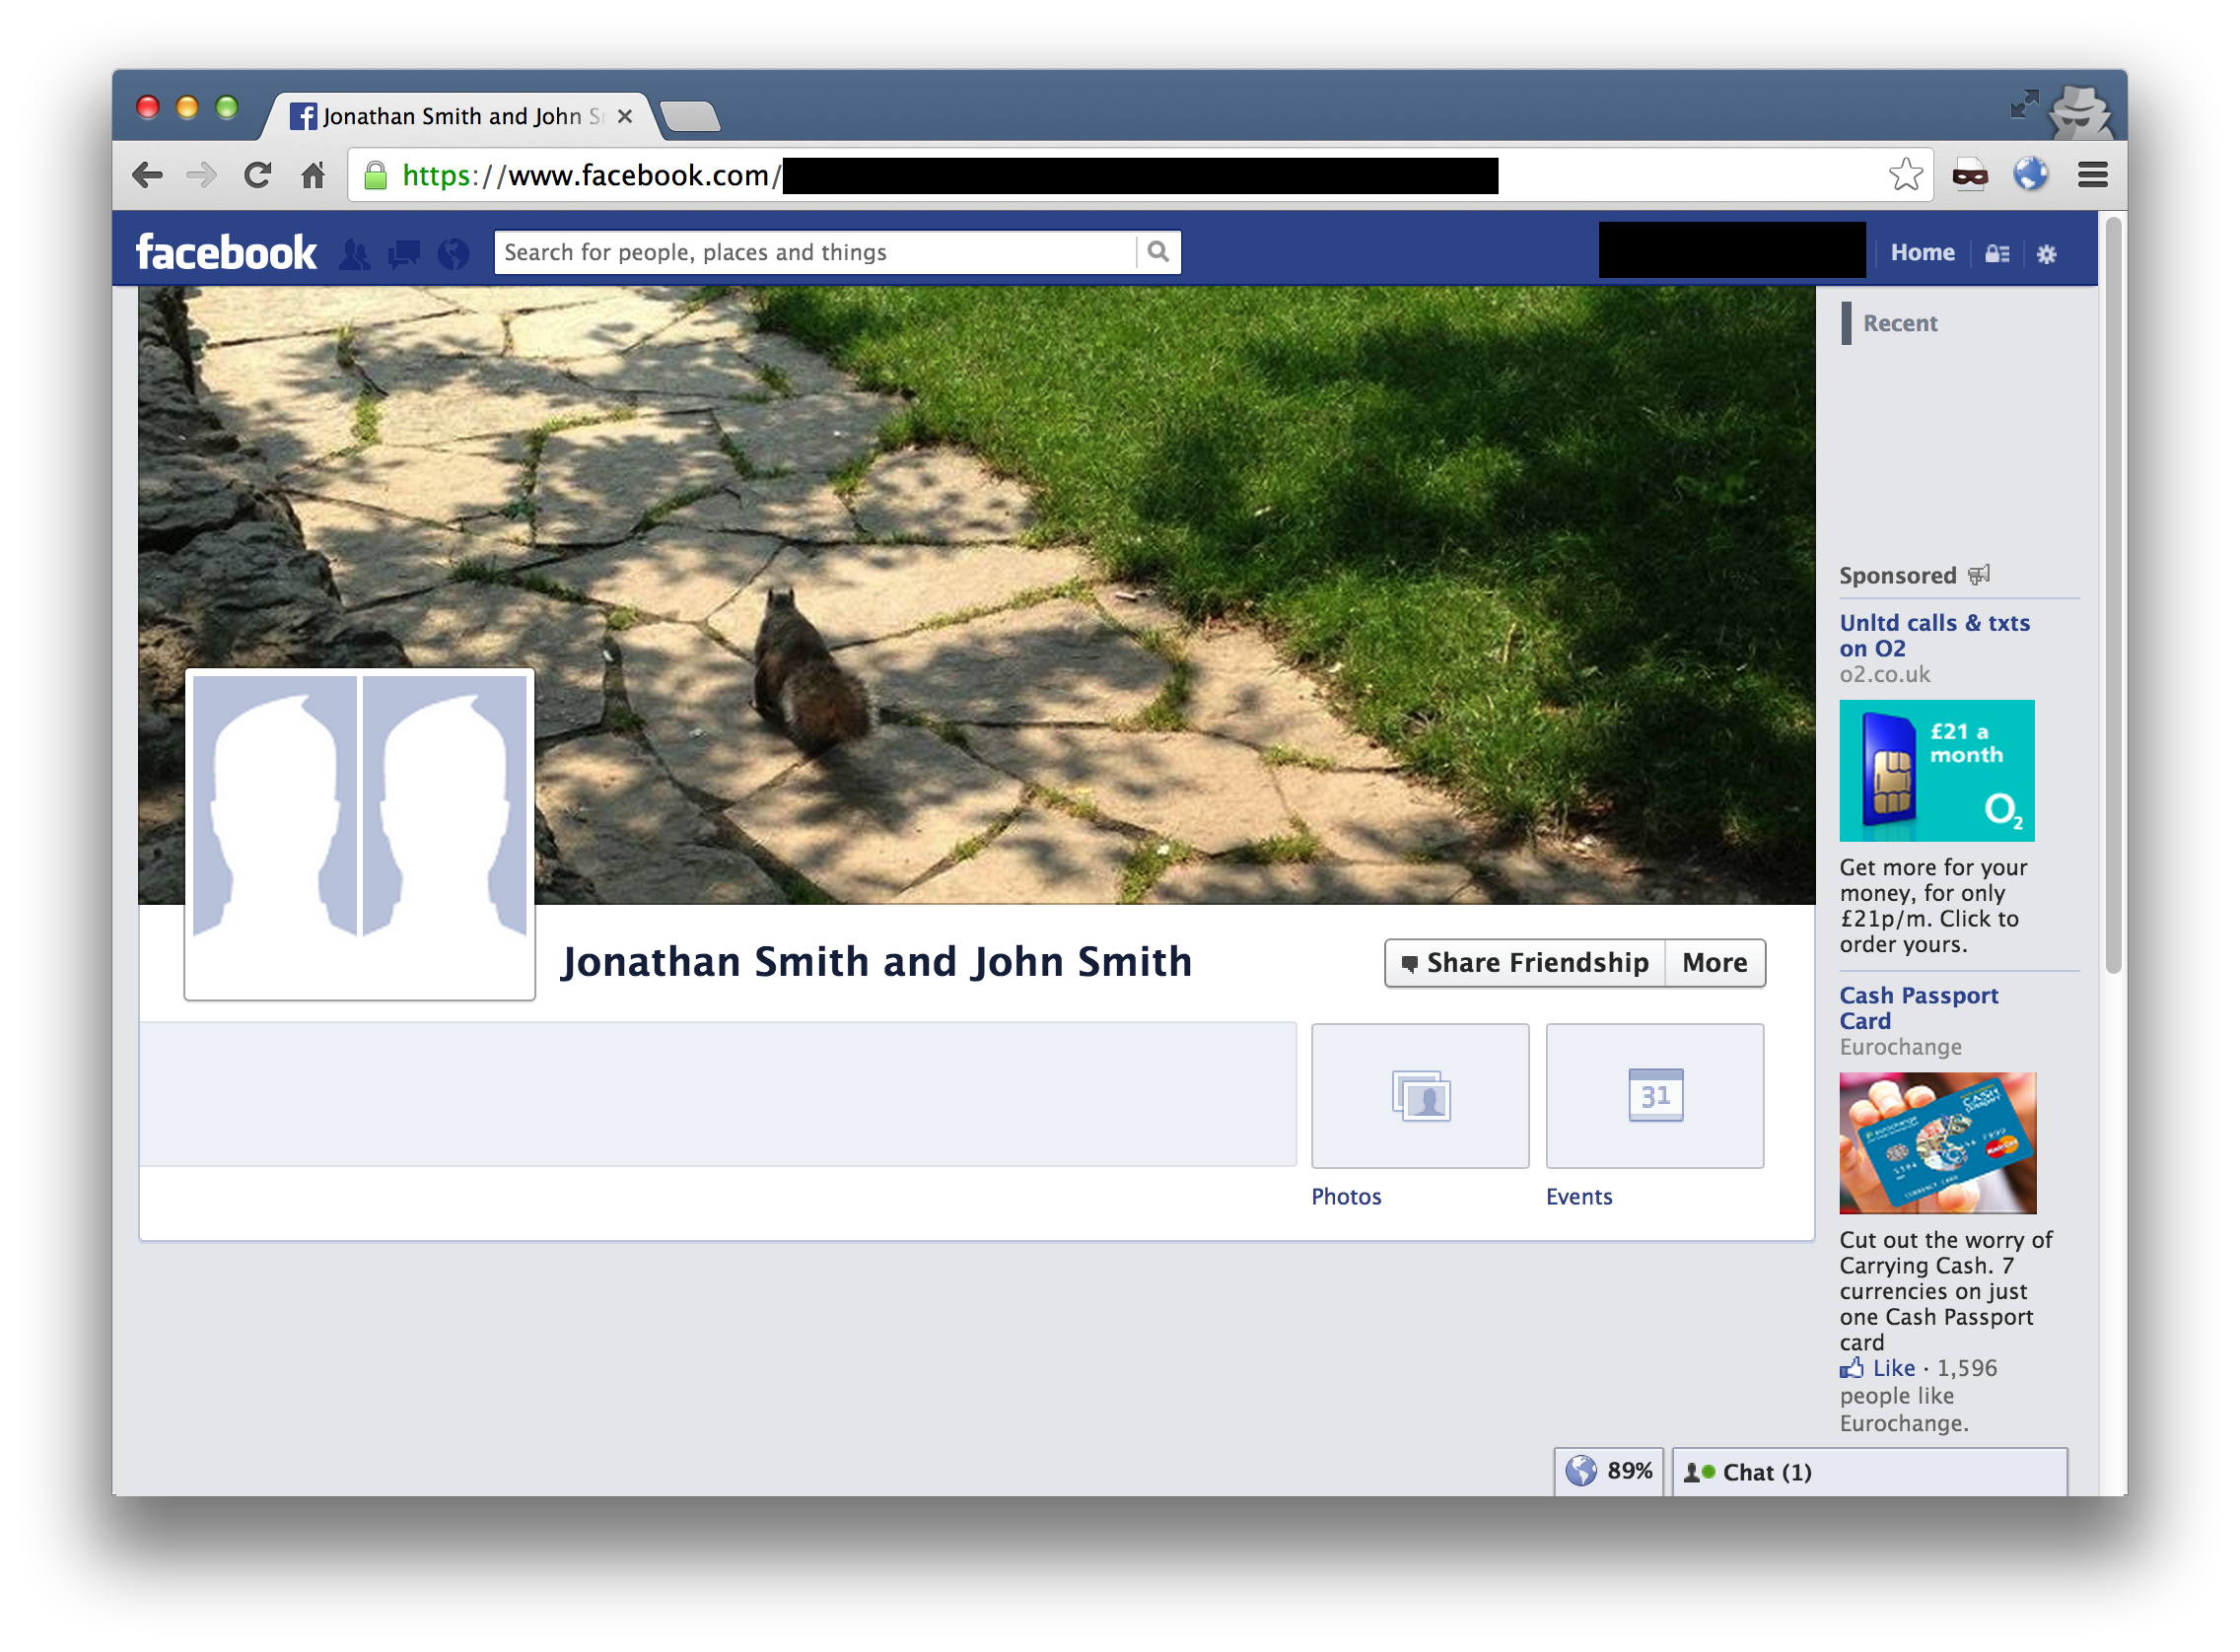Image resolution: width=2240 pixels, height=1652 pixels.
Task: Open Facebook friend requests icon
Action: pos(355,254)
